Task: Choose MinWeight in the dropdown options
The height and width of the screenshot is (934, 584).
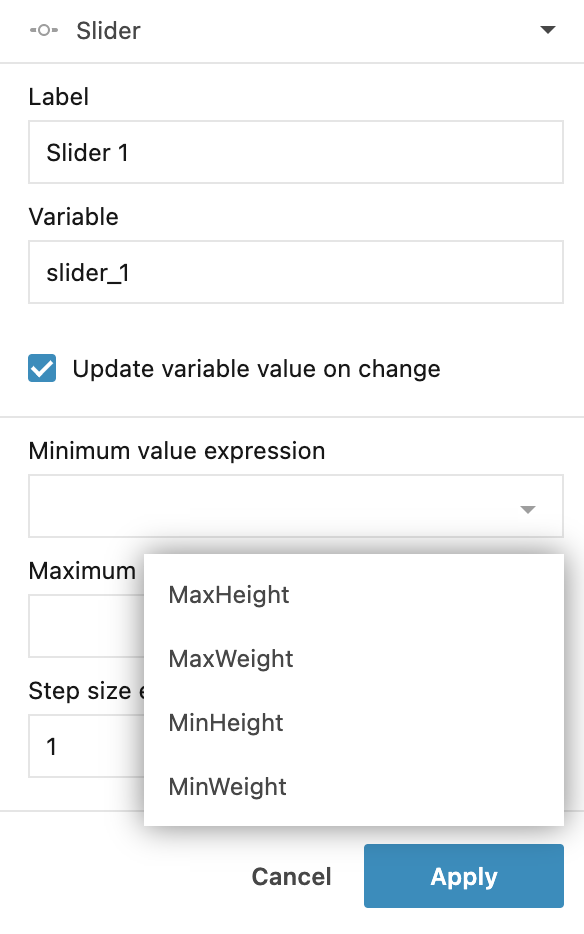Action: [x=227, y=787]
